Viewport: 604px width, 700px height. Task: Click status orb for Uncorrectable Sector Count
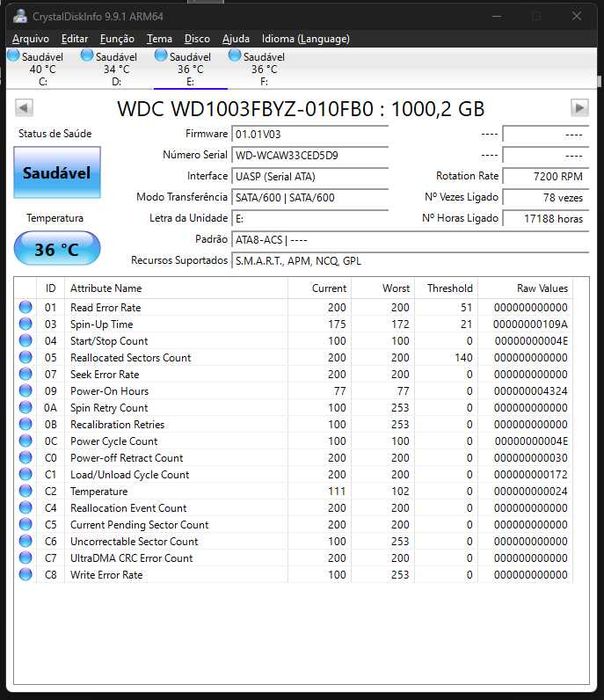[x=25, y=541]
